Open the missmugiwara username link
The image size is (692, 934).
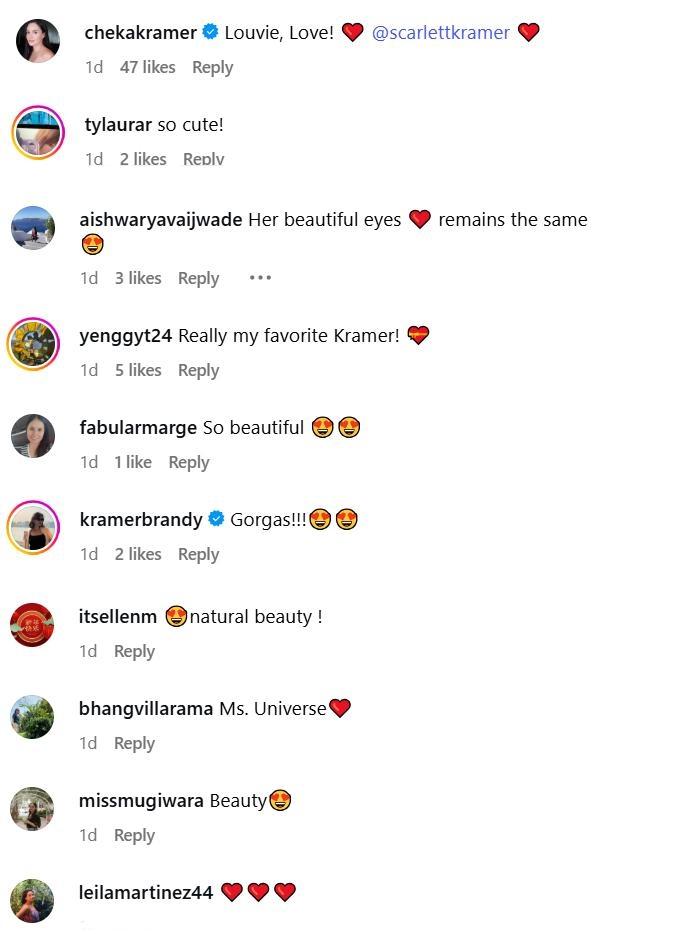tap(141, 800)
